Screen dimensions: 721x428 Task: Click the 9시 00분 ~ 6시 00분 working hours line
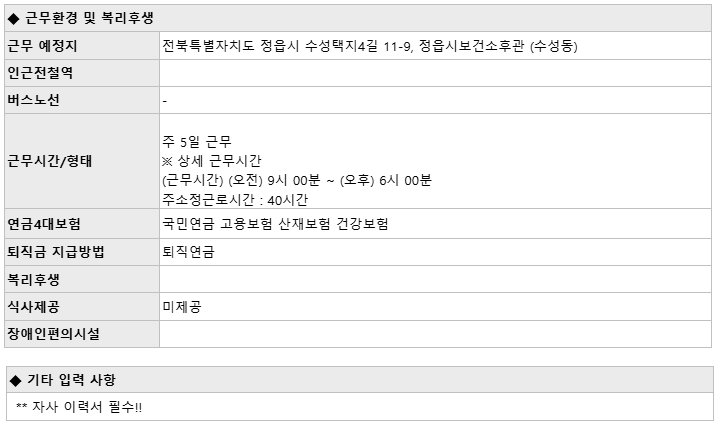[x=297, y=180]
